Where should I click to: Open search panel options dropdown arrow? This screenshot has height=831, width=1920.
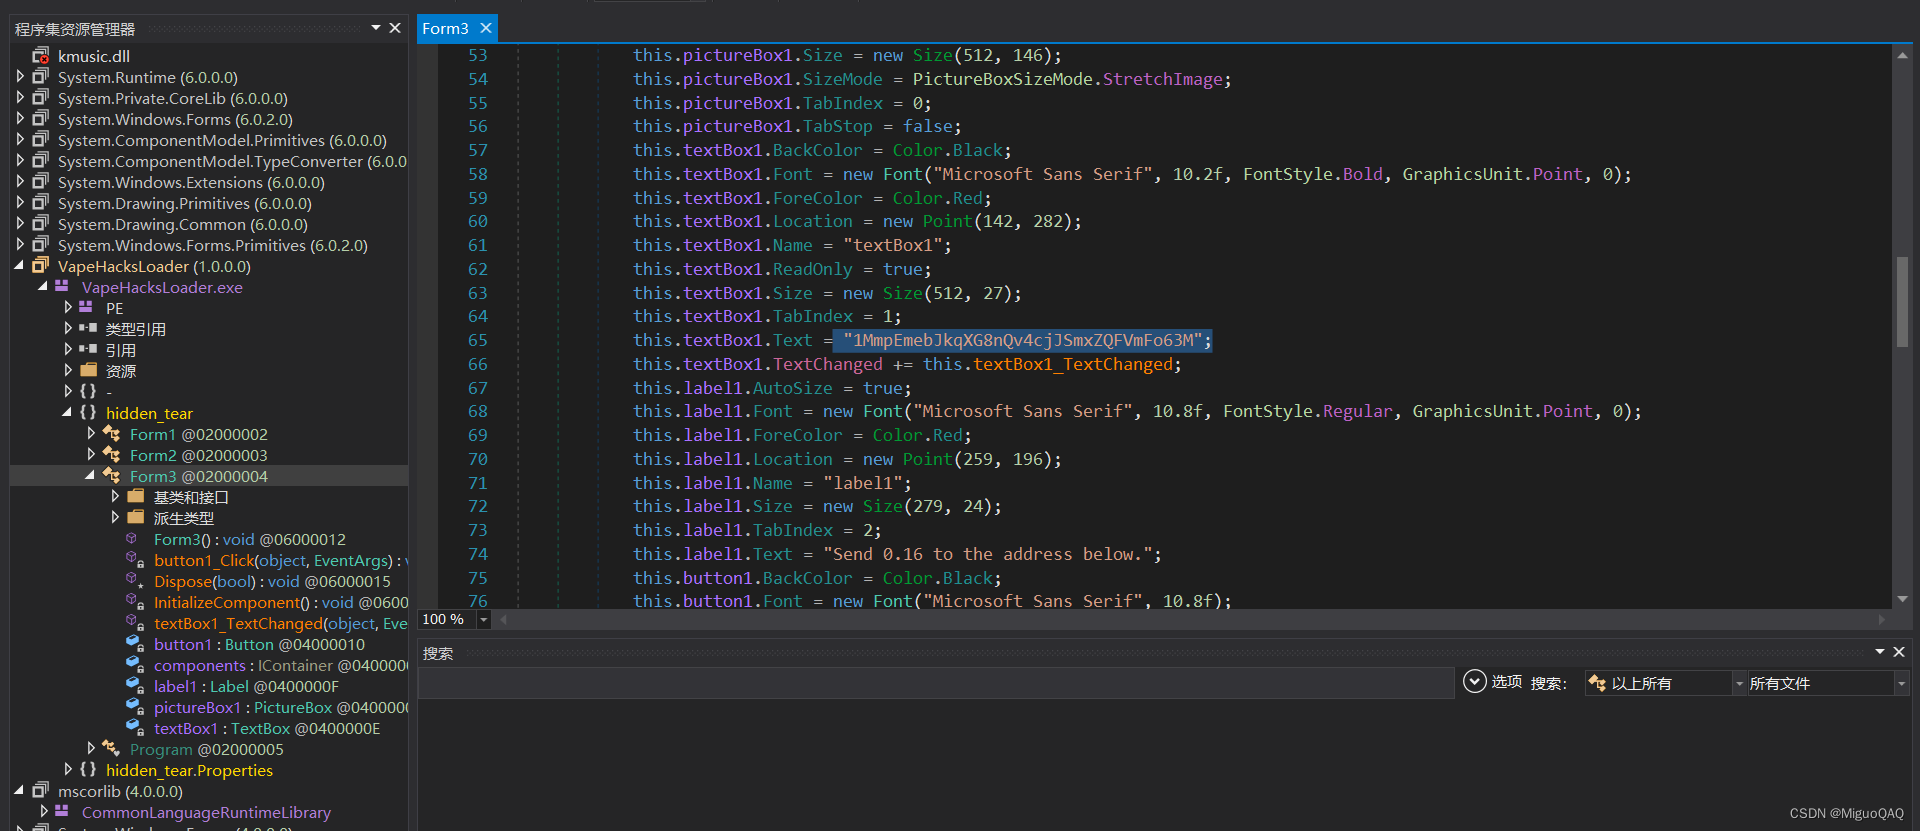(x=1880, y=652)
